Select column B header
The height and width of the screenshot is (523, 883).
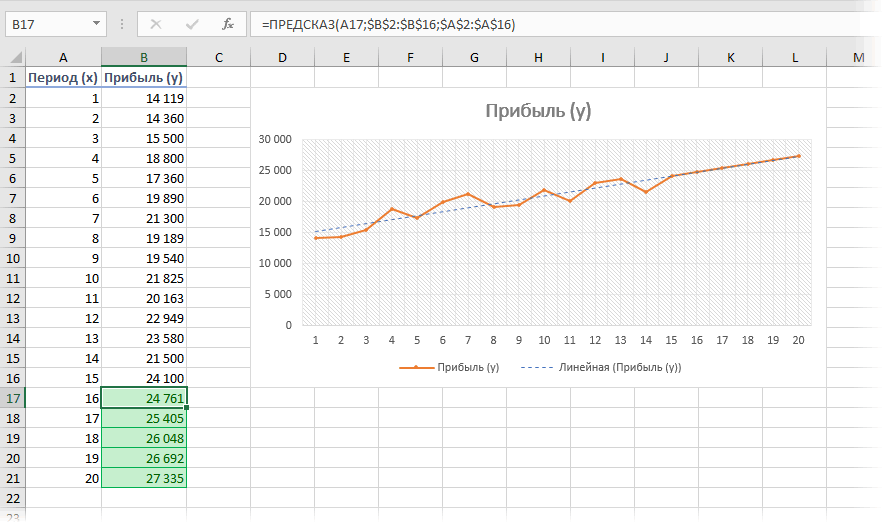144,58
